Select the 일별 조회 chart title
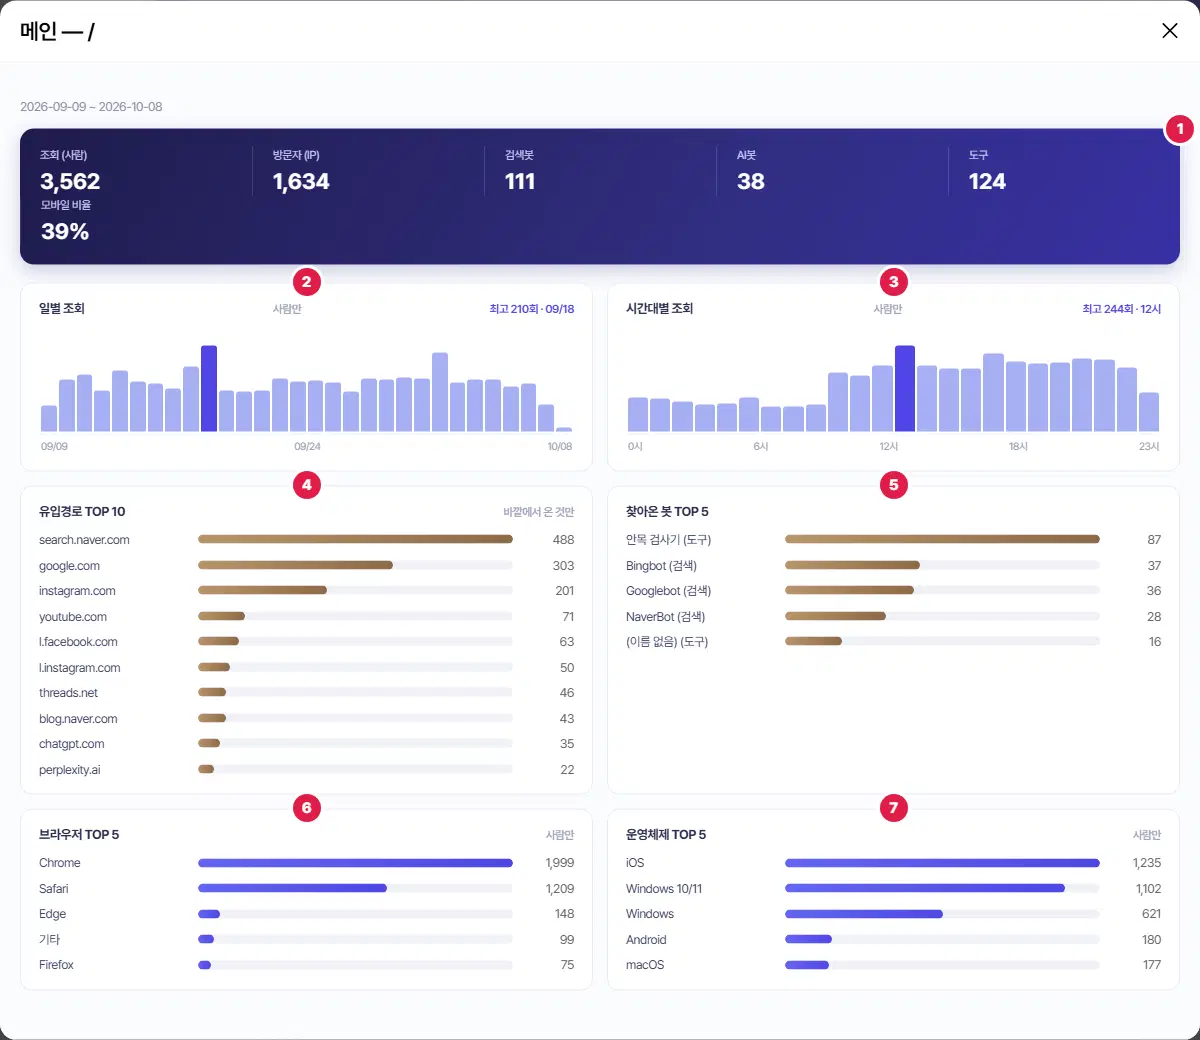This screenshot has width=1200, height=1040. tap(62, 308)
